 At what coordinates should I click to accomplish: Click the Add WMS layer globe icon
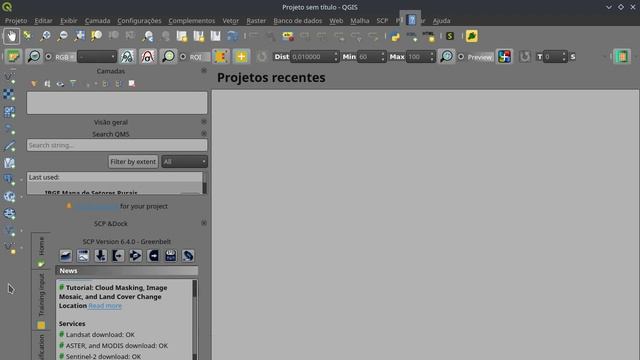(9, 197)
